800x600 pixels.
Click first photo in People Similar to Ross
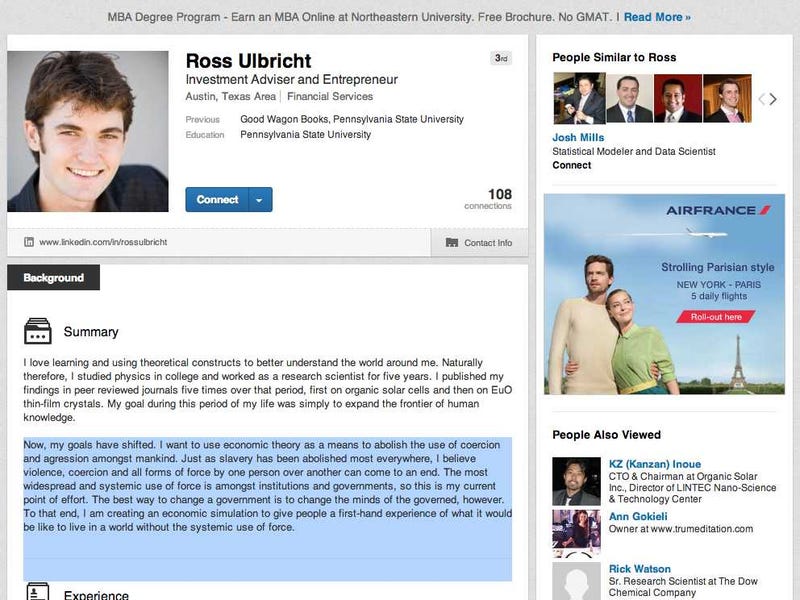[x=579, y=98]
